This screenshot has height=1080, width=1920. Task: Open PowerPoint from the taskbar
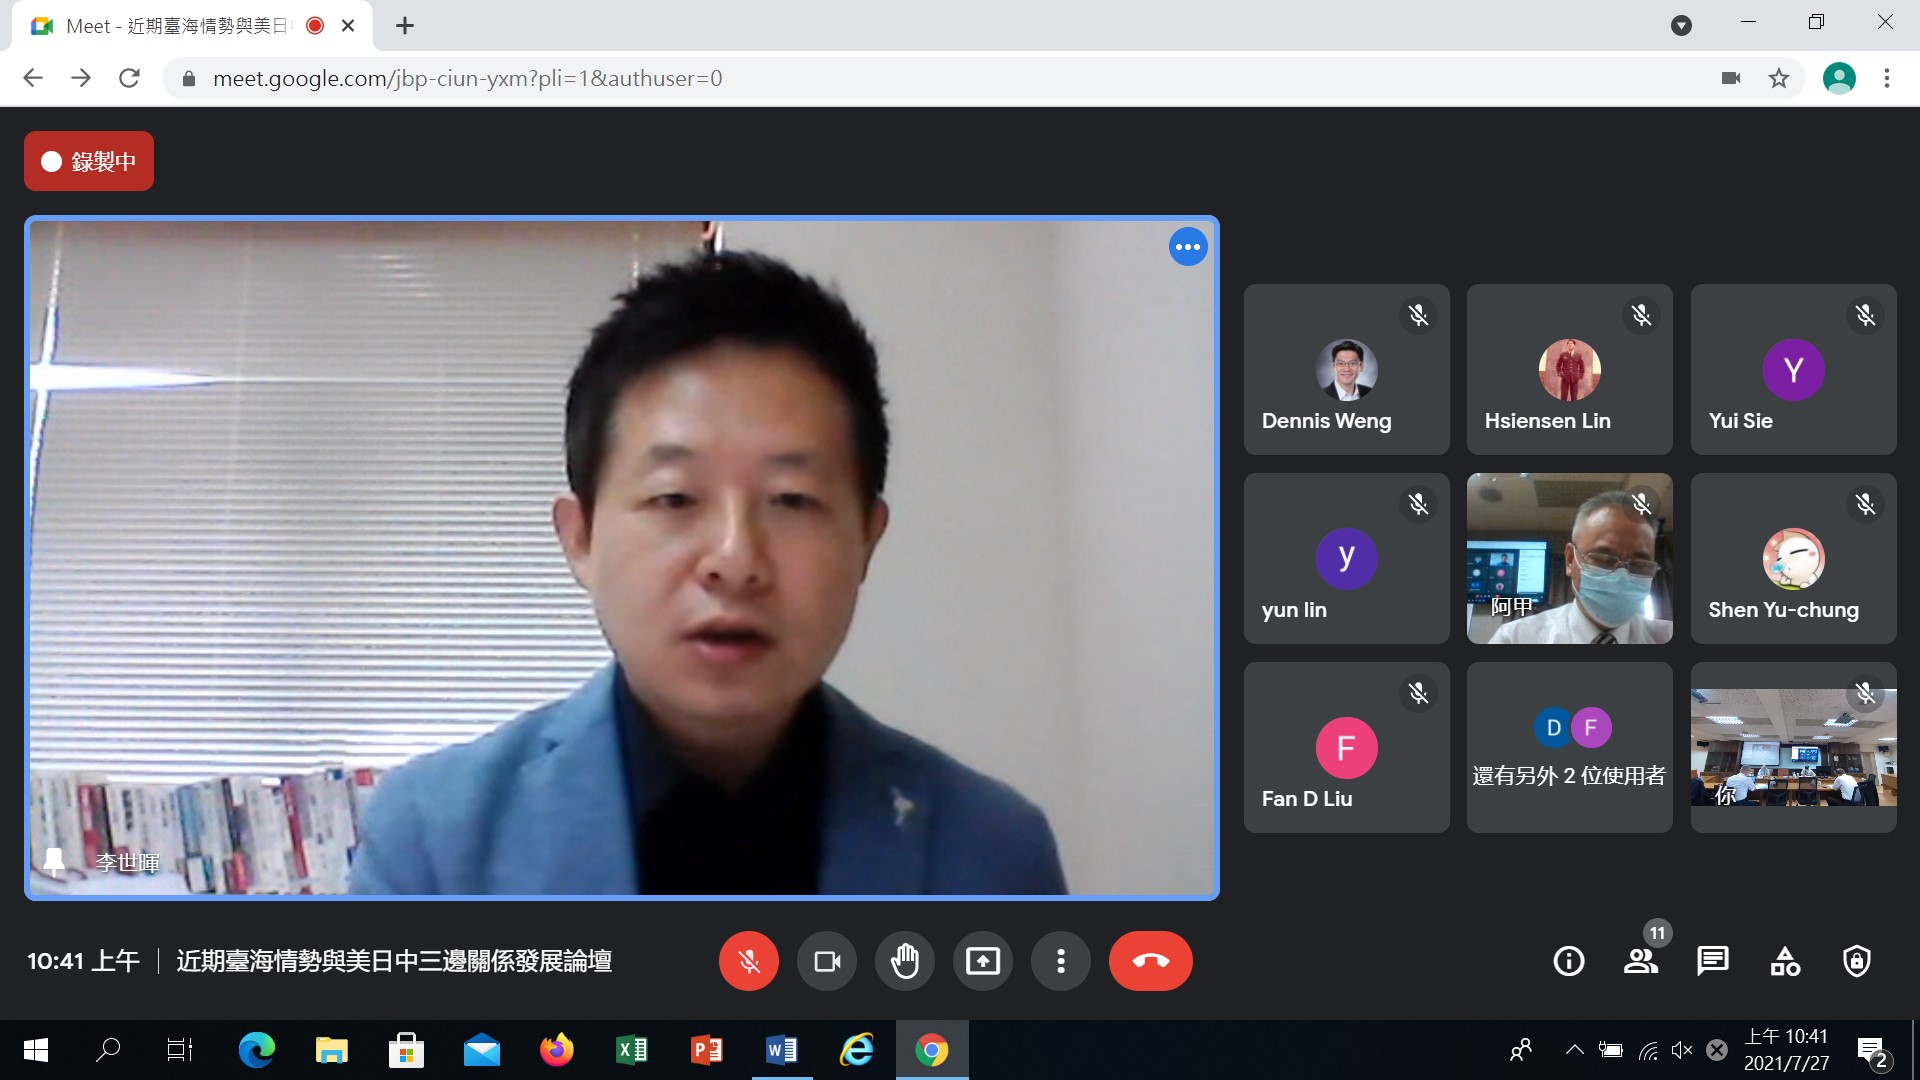click(706, 1050)
